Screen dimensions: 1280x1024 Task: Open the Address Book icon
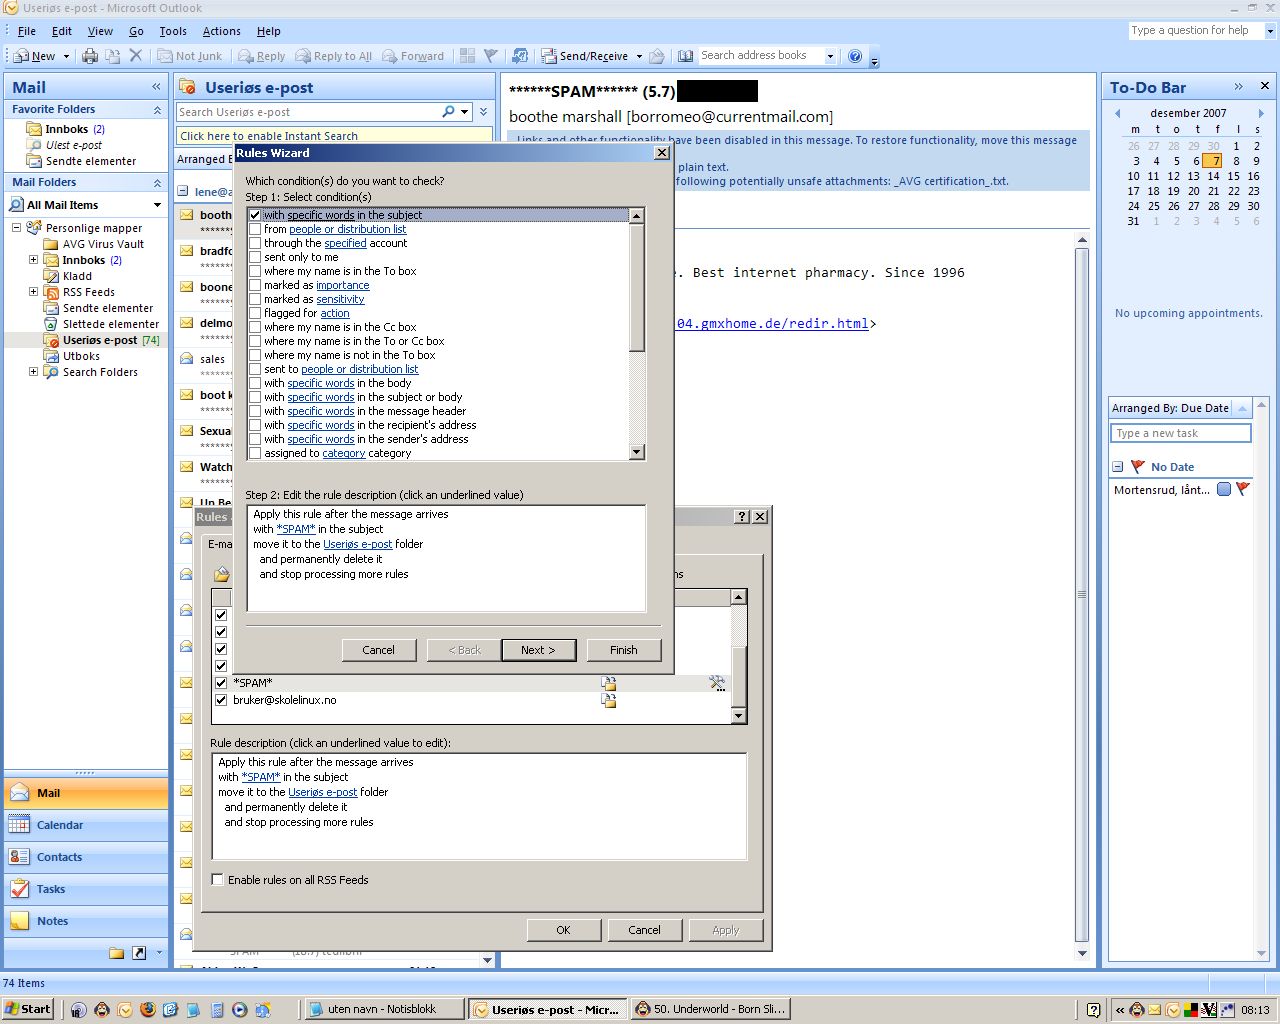tap(685, 56)
